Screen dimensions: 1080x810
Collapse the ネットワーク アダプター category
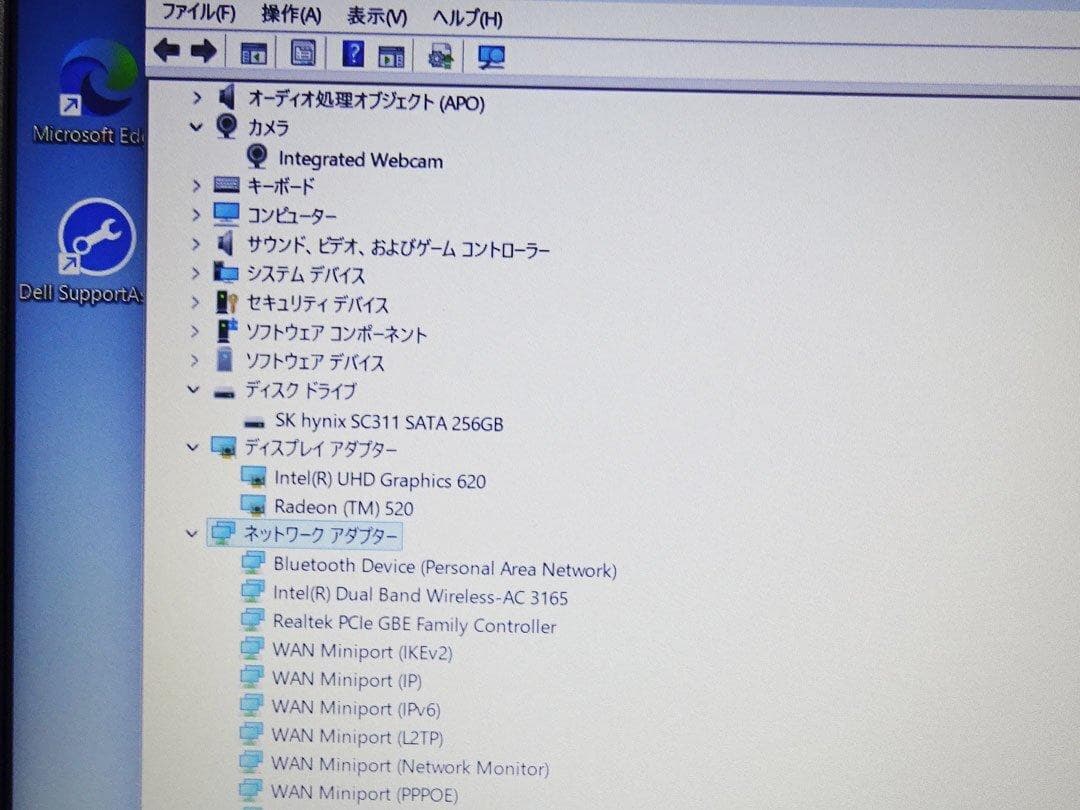coord(192,534)
